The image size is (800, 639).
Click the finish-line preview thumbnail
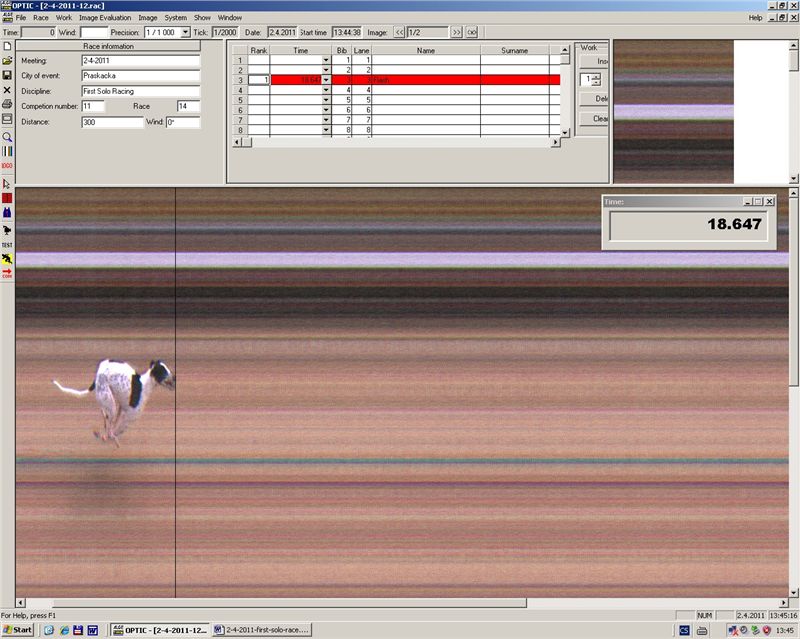pyautogui.click(x=673, y=112)
